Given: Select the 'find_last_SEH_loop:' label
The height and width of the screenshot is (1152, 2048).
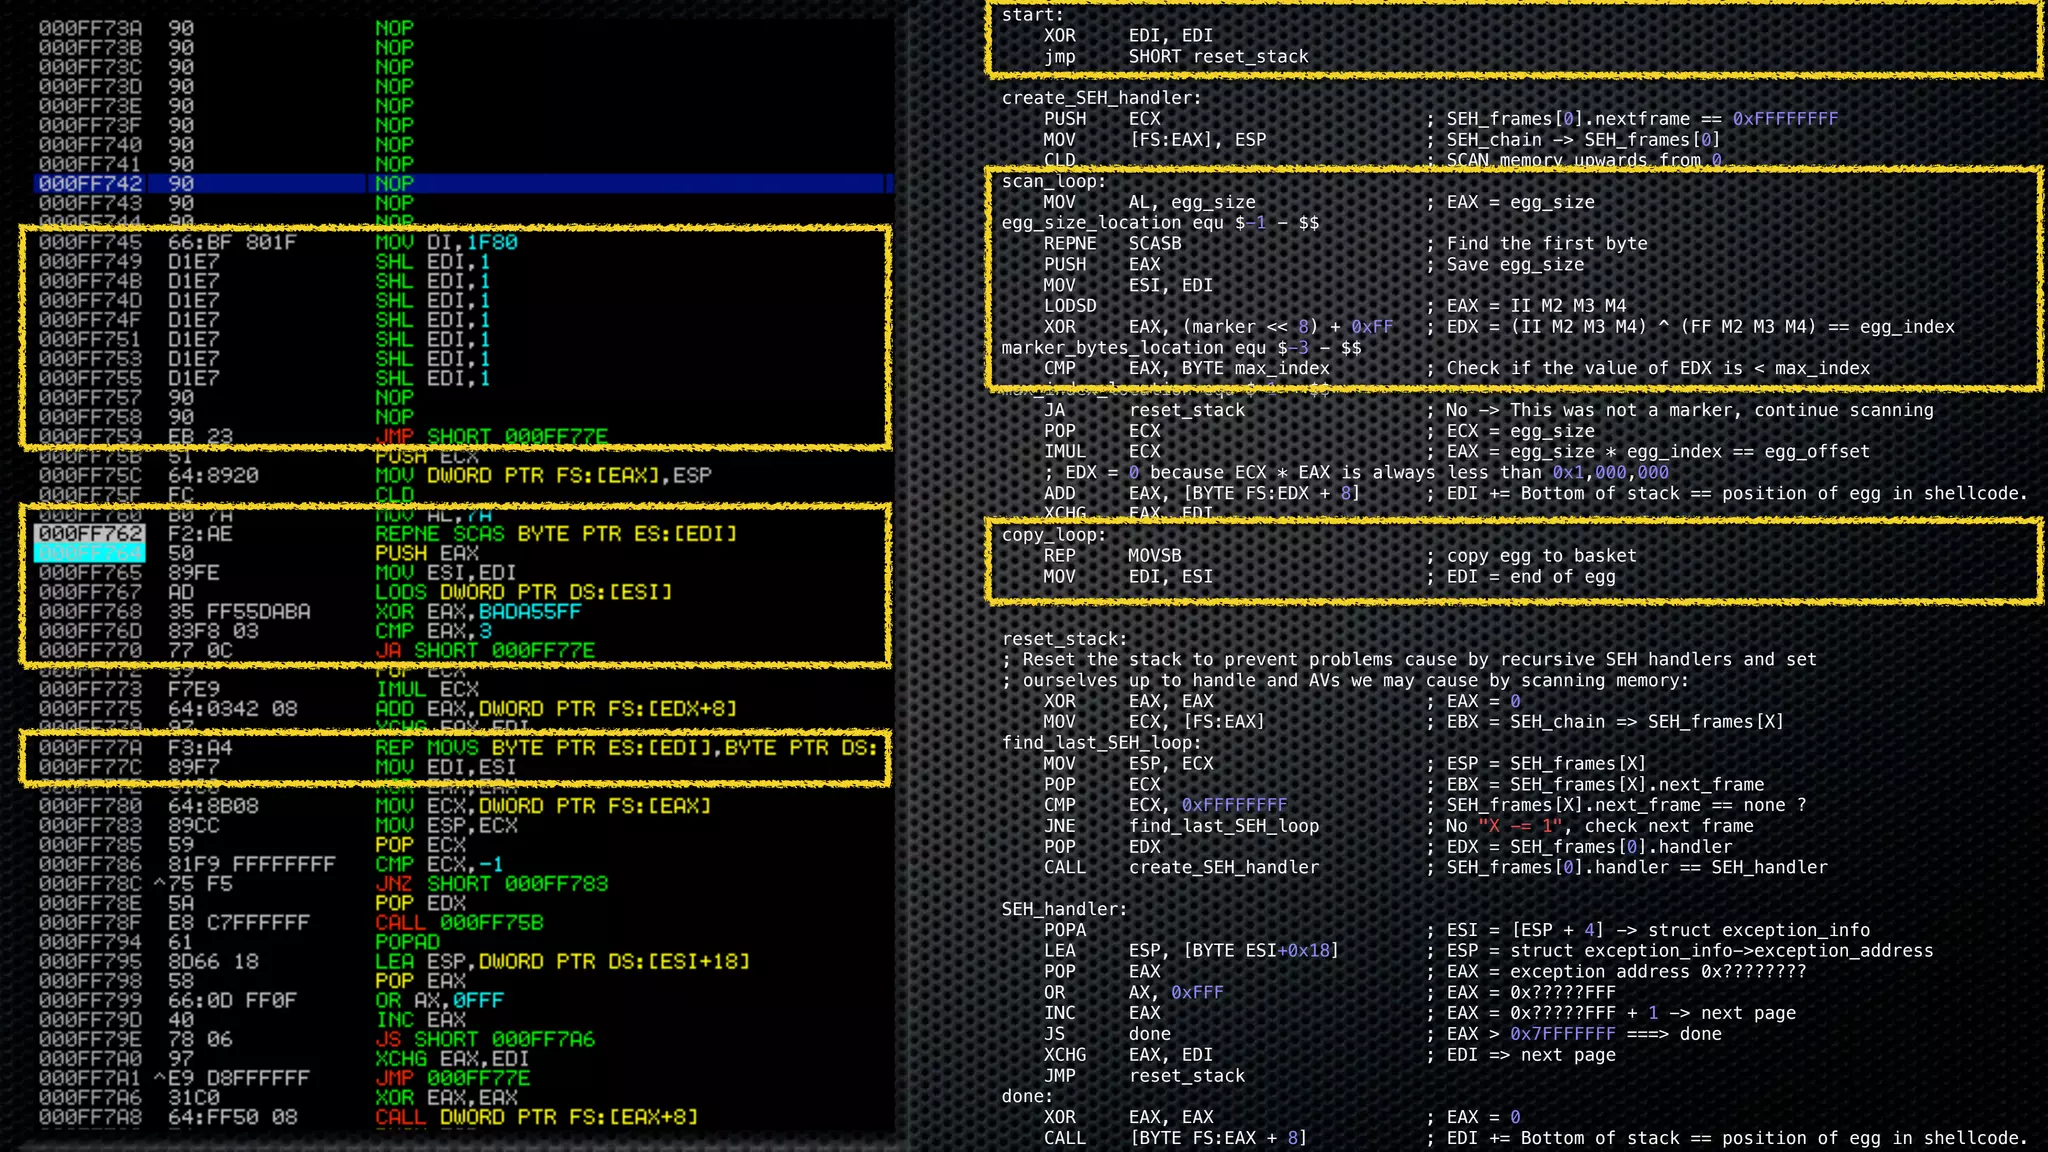Looking at the screenshot, I should coord(1102,743).
